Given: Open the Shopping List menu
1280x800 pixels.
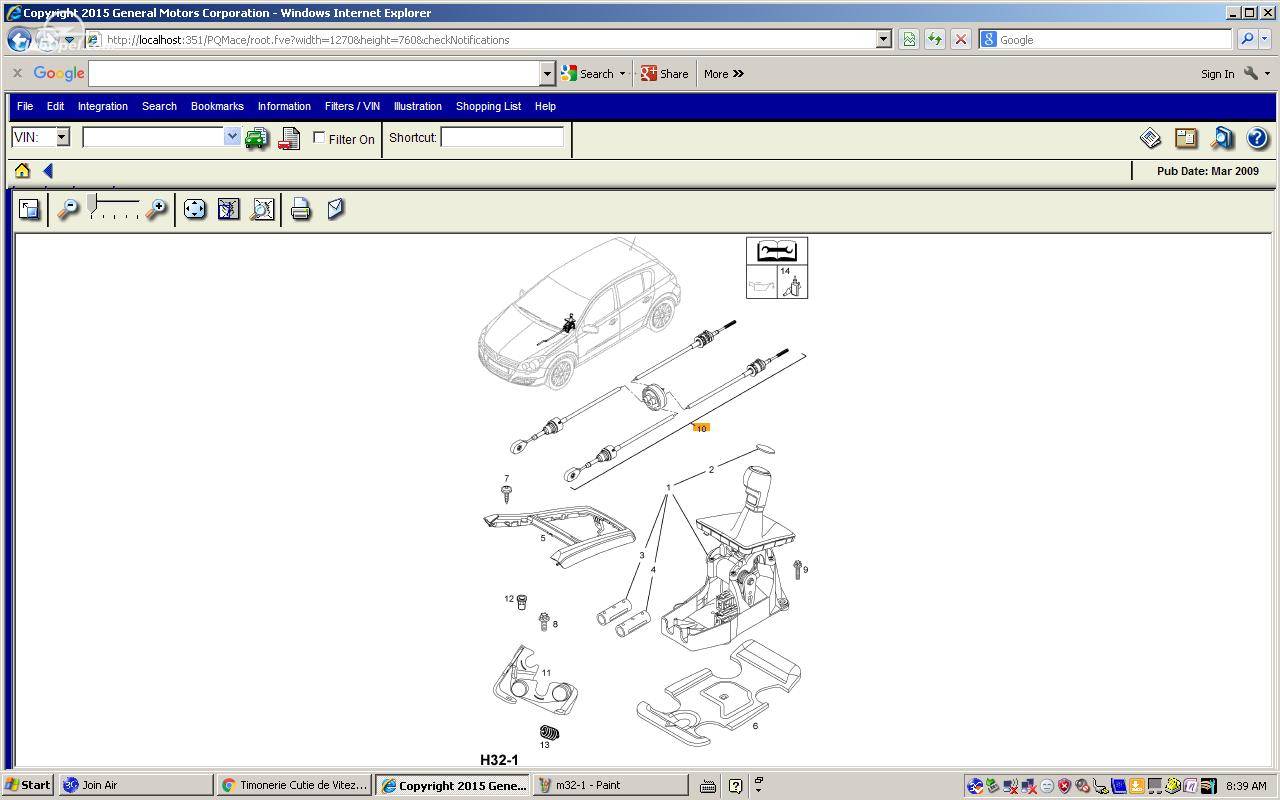Looking at the screenshot, I should pyautogui.click(x=488, y=106).
